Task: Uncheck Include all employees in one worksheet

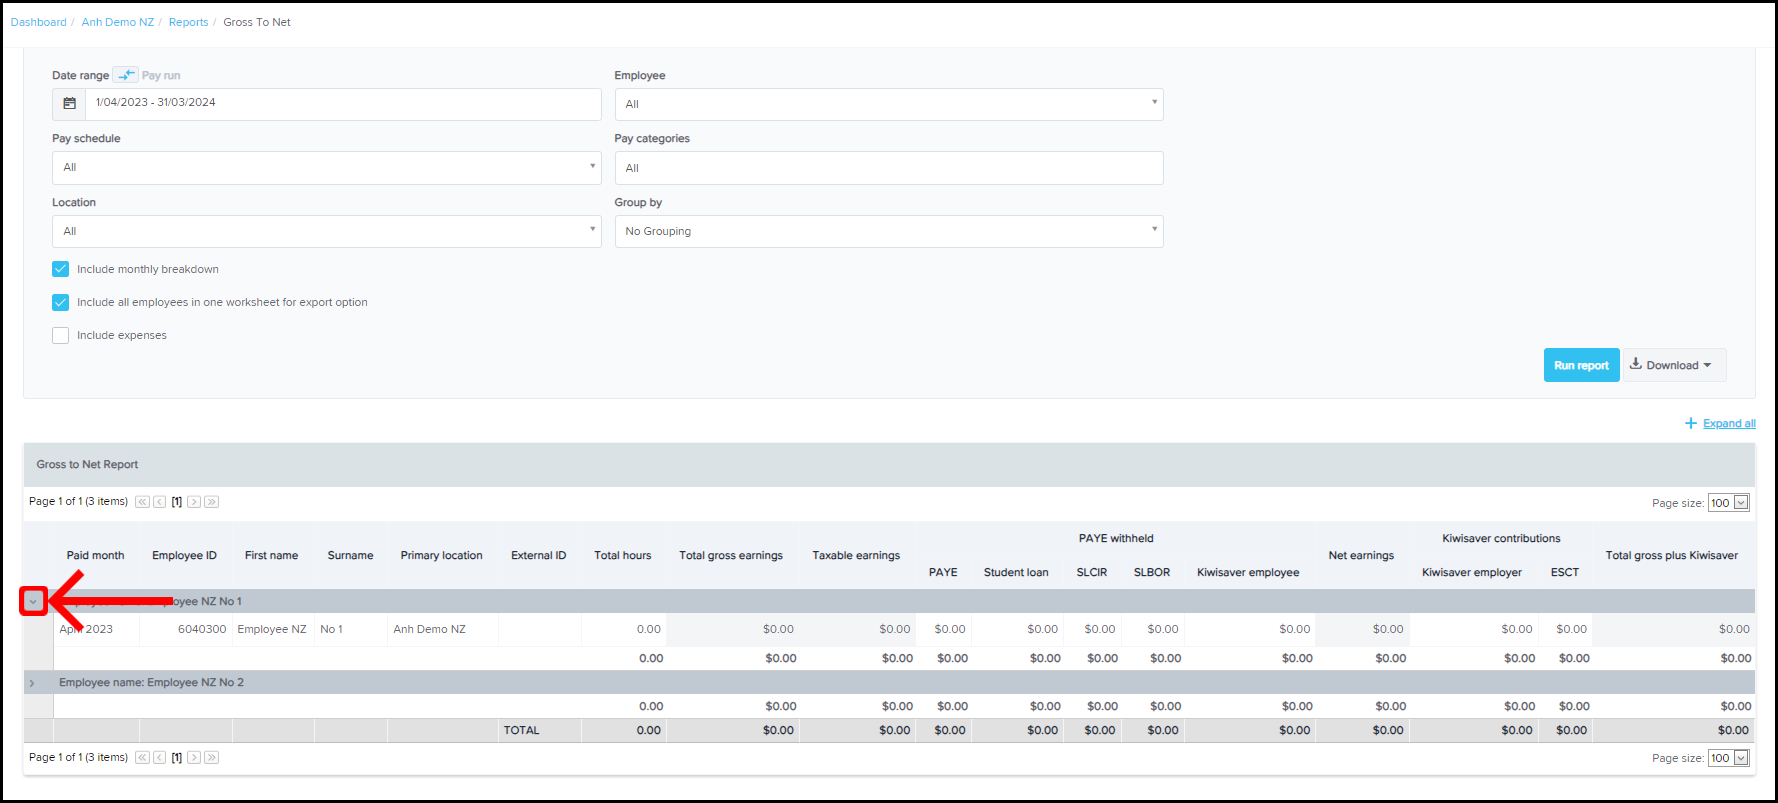Action: point(61,302)
